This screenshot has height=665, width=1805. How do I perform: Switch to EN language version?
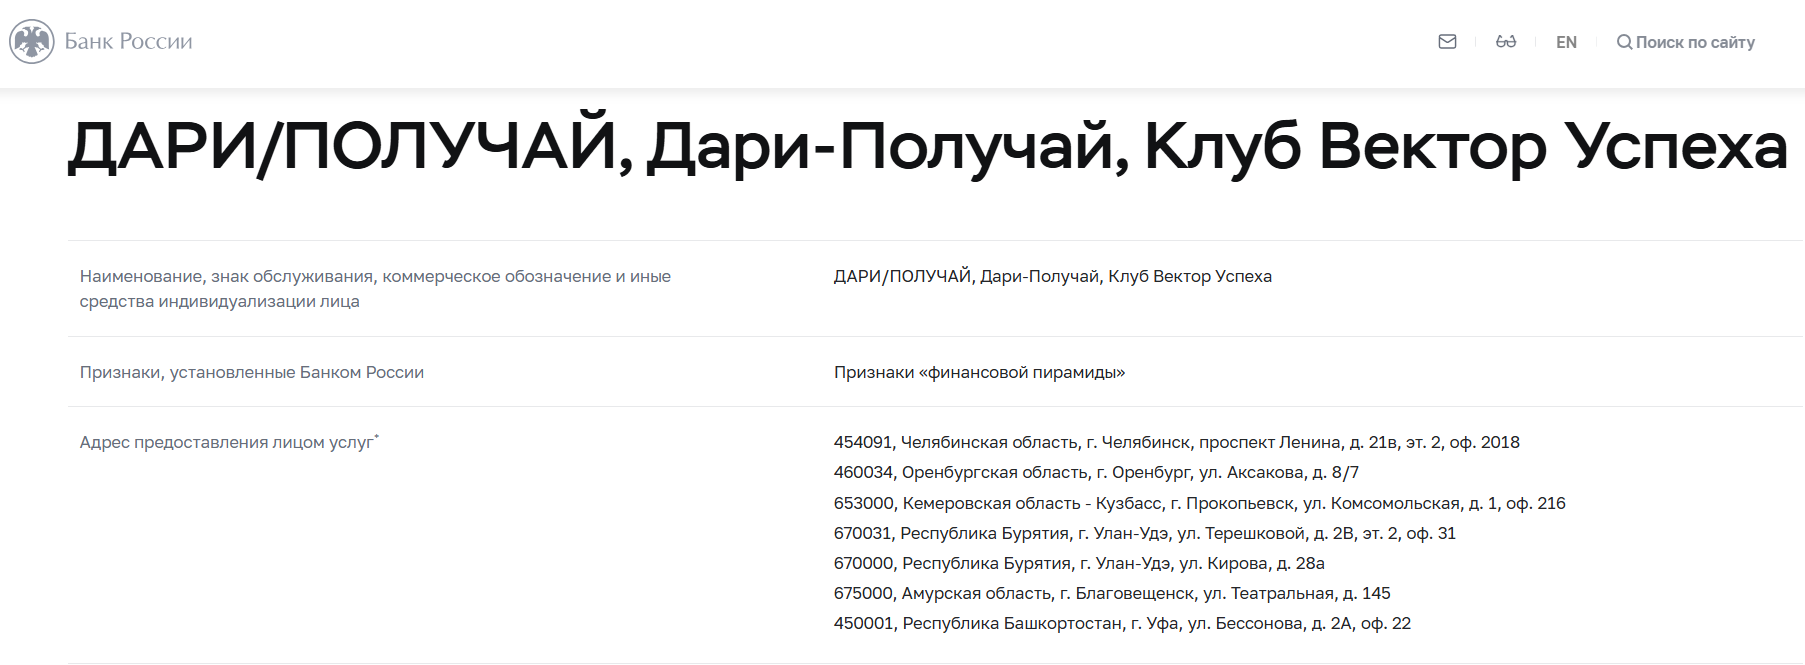coord(1566,42)
